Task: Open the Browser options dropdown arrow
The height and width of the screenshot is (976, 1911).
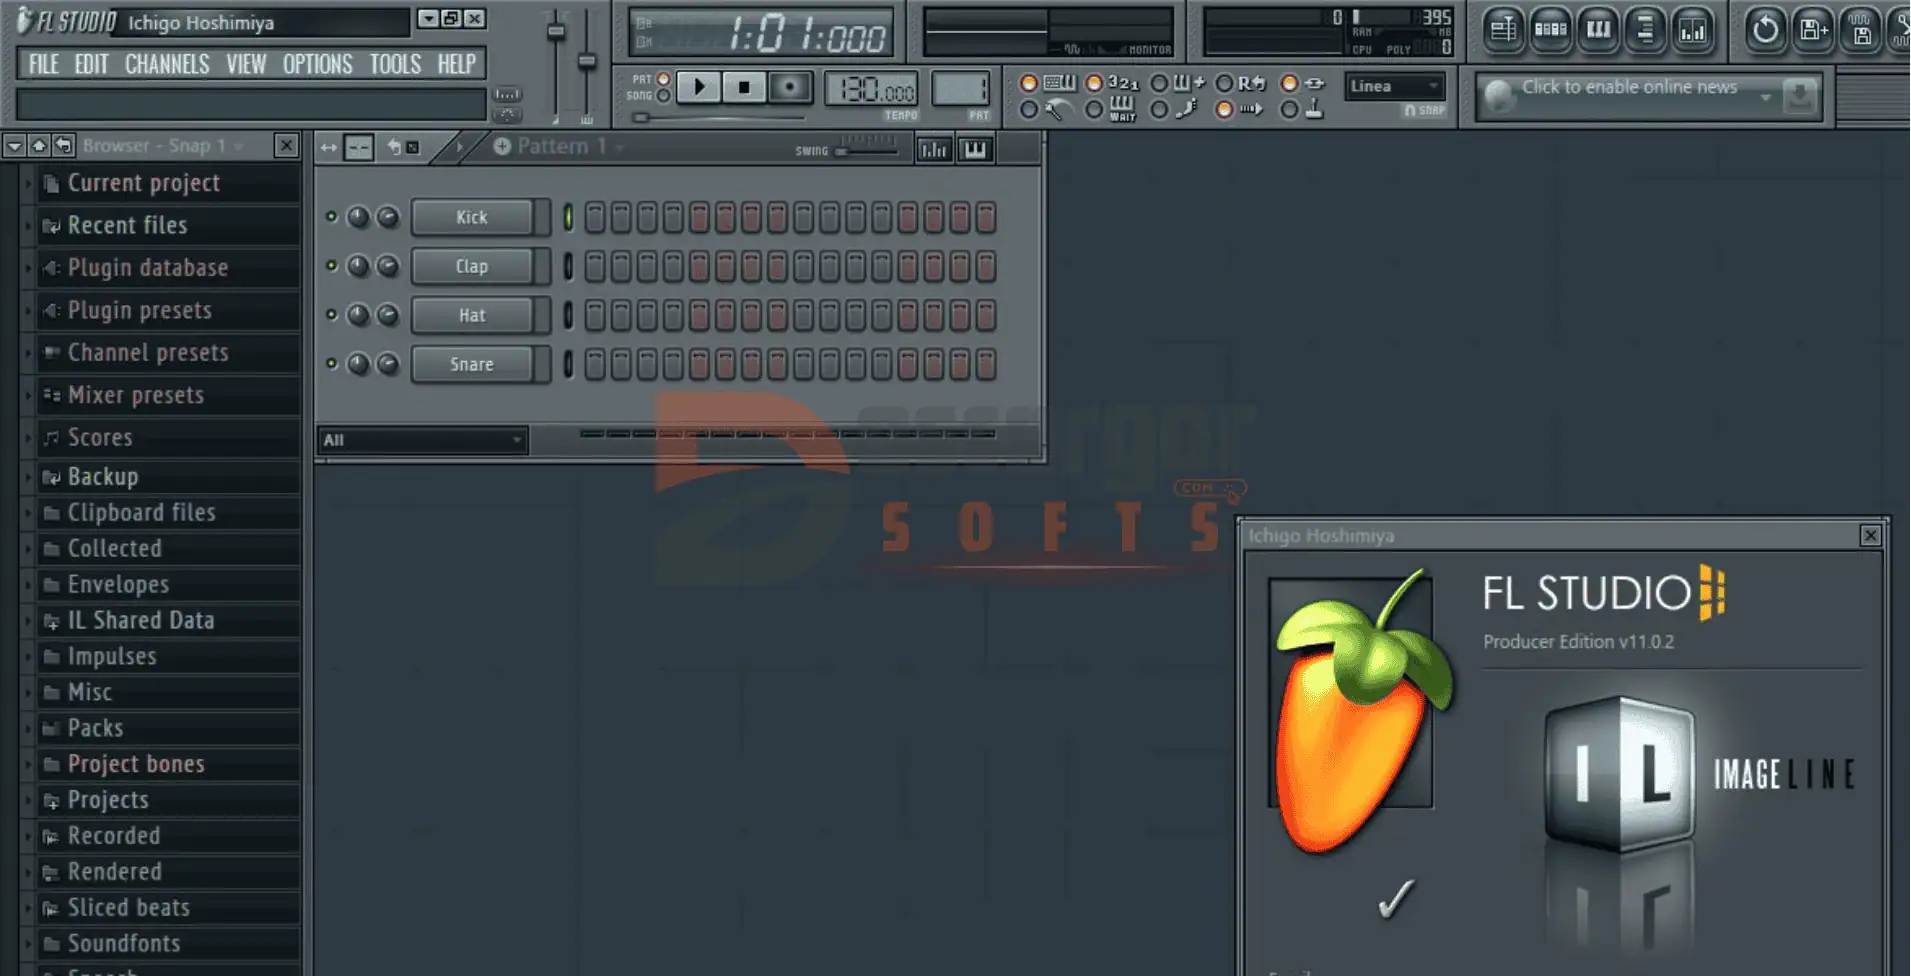Action: (14, 146)
